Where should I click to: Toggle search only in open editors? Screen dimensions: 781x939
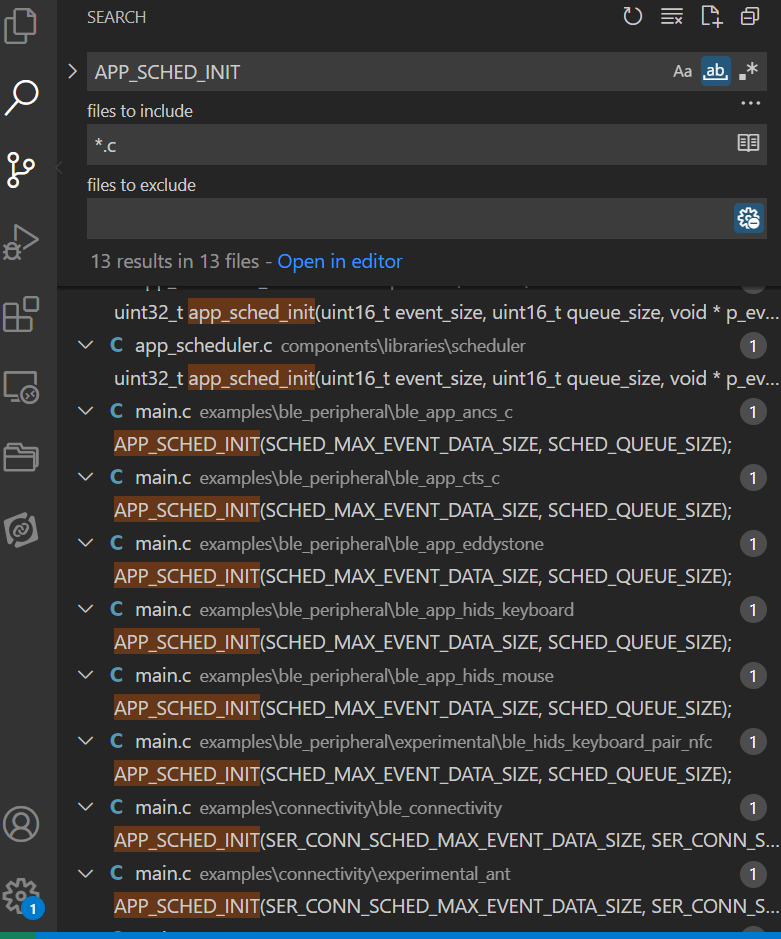coord(748,143)
